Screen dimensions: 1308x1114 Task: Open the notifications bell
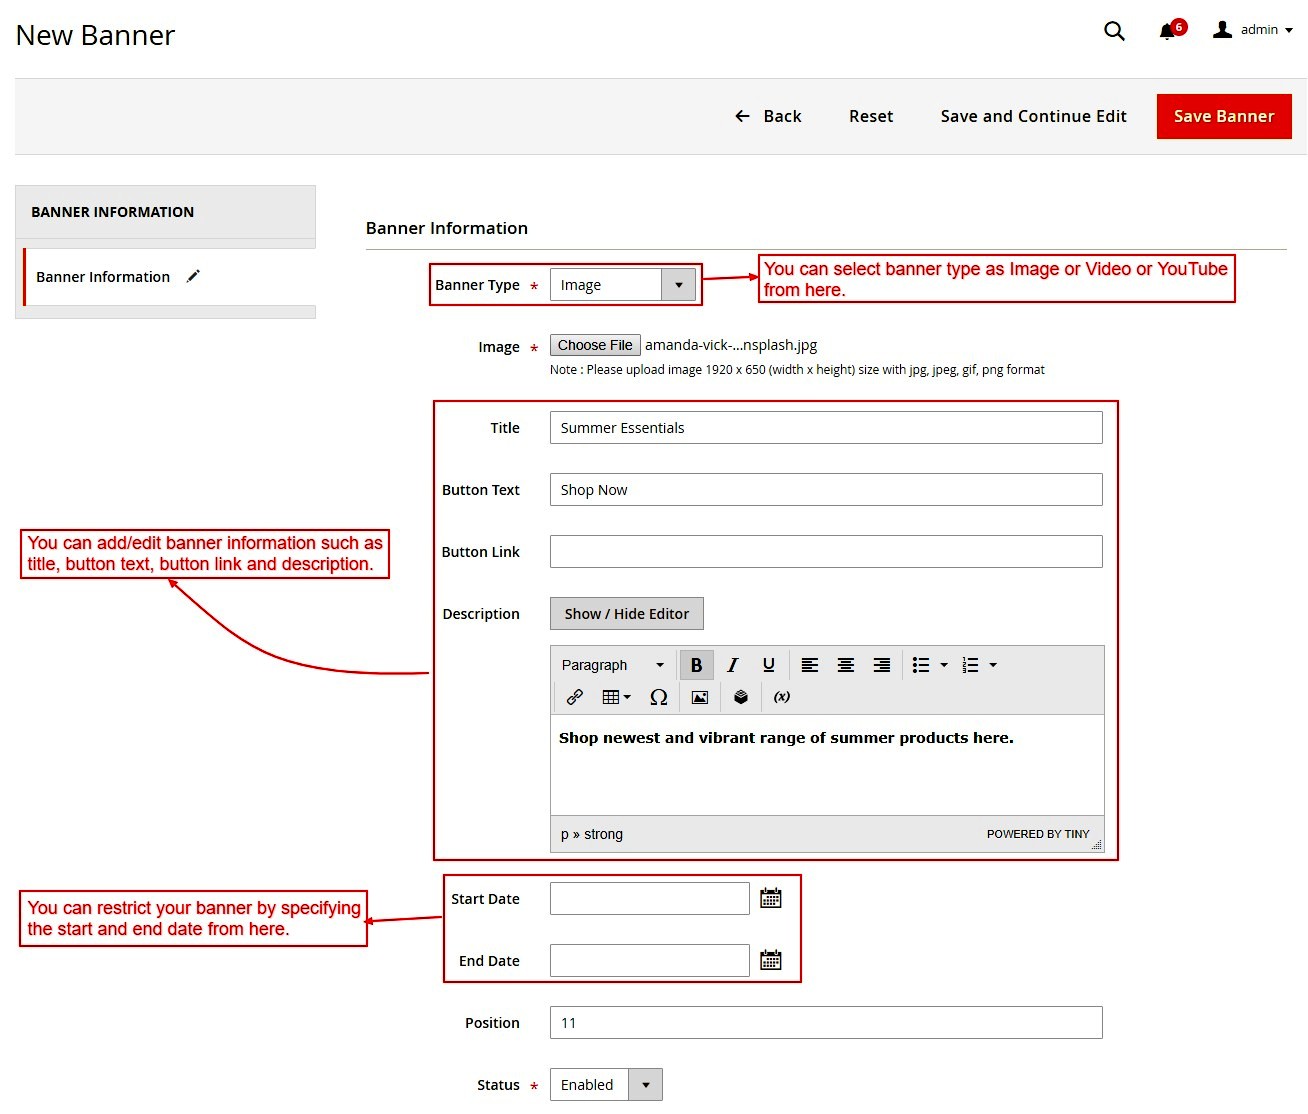(1167, 31)
